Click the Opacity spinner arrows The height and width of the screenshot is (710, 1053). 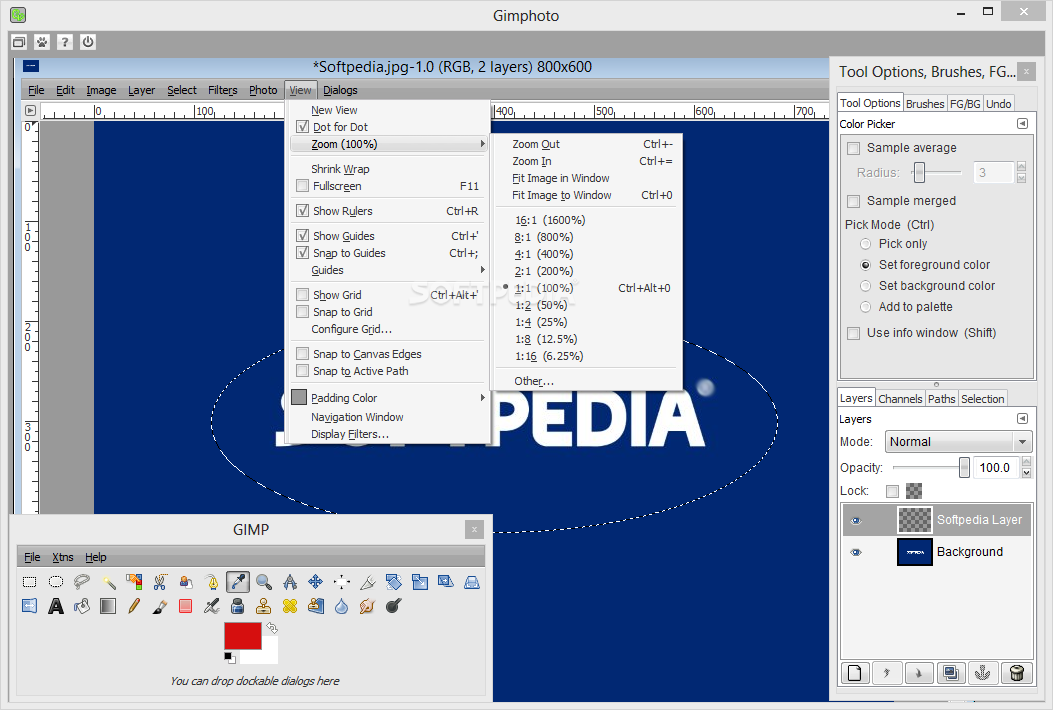click(1026, 468)
